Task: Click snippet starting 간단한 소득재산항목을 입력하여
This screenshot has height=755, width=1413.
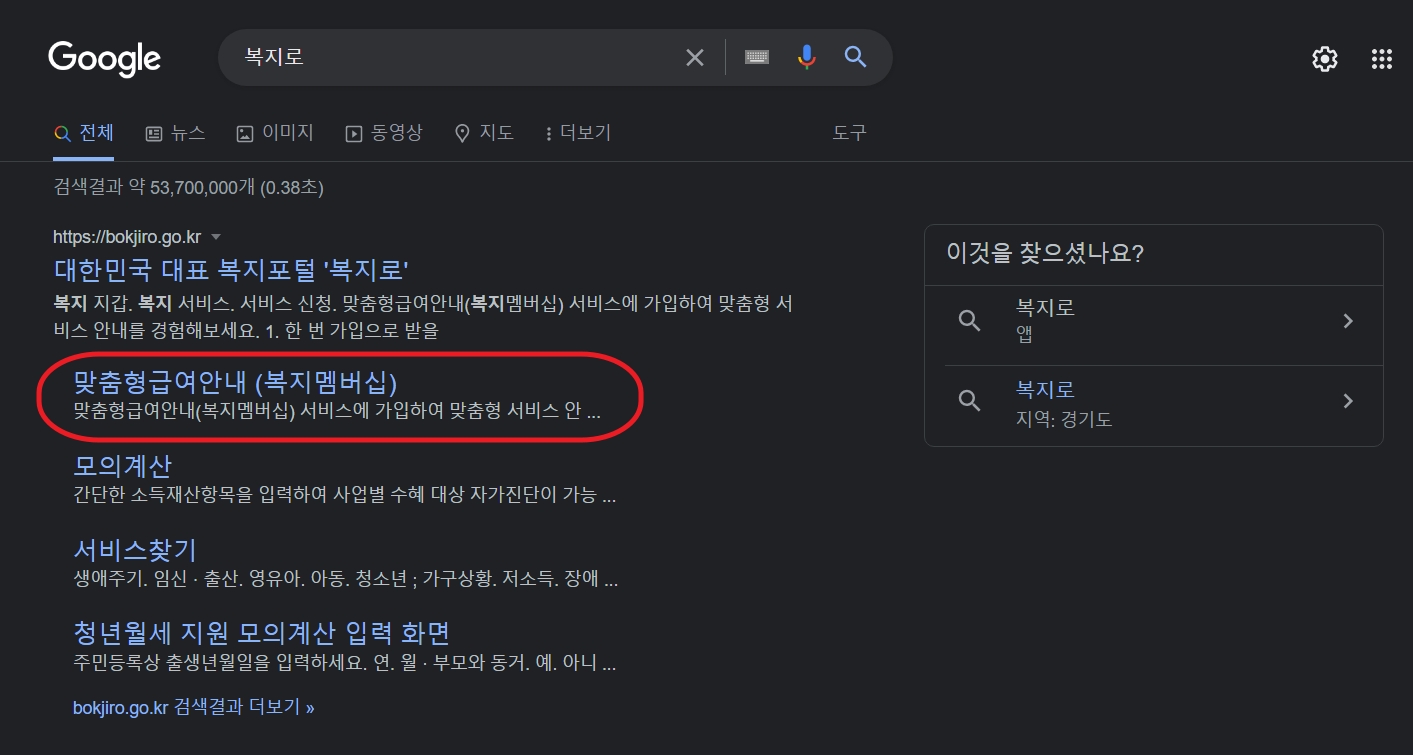Action: [345, 495]
